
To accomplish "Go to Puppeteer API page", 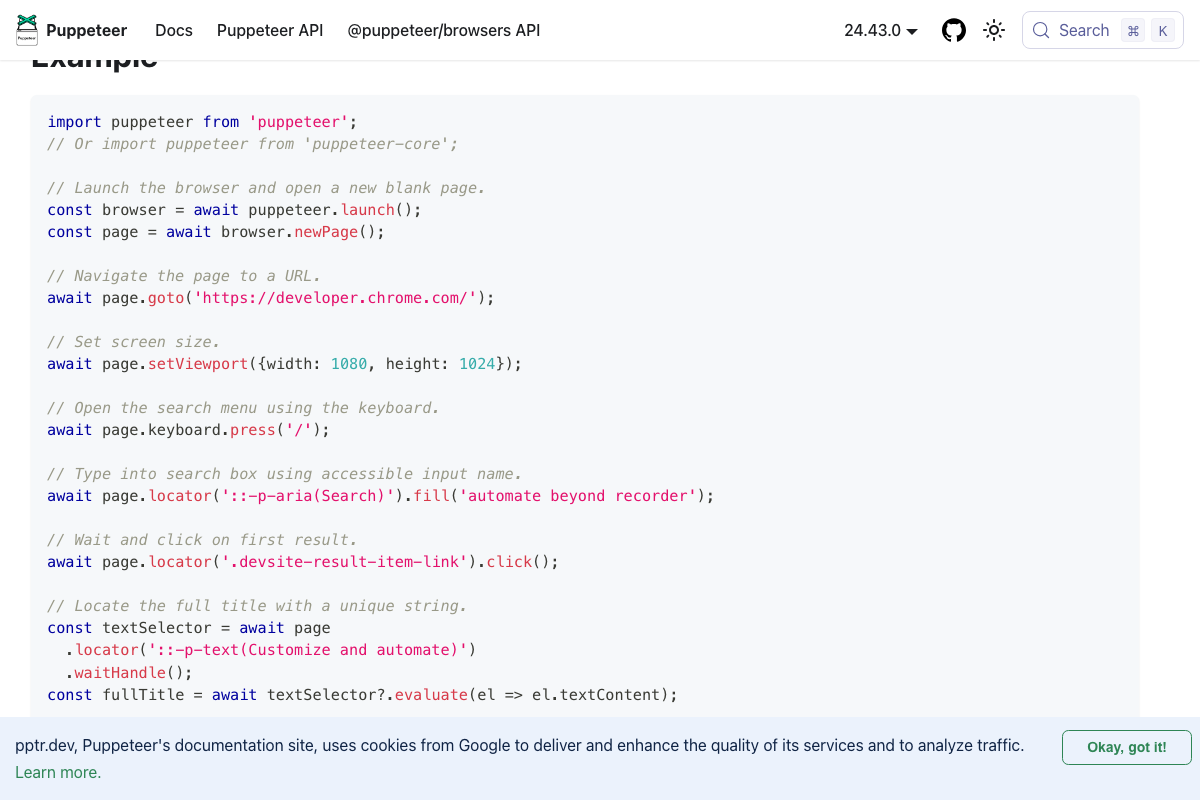I will click(x=270, y=30).
